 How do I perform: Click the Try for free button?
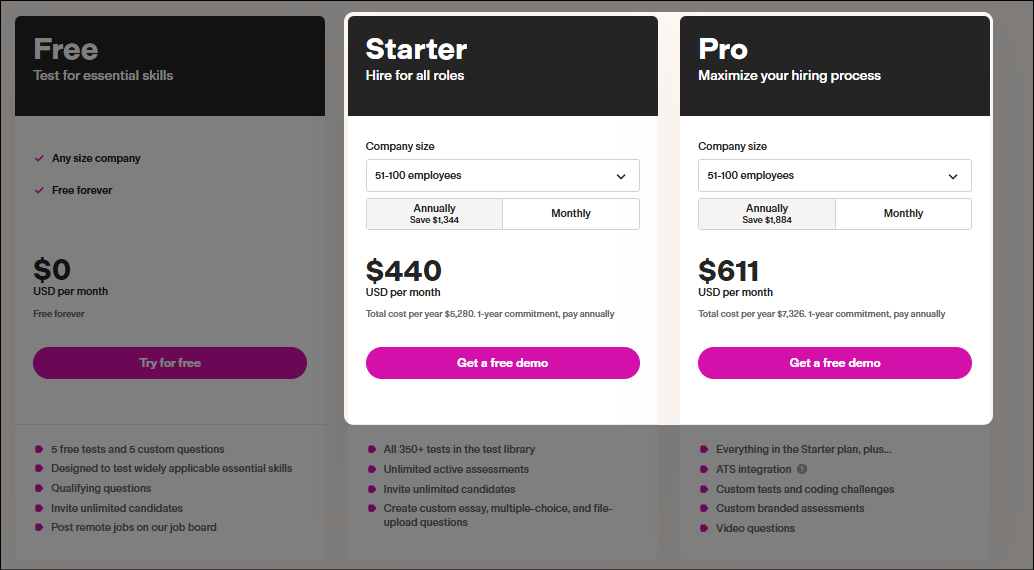170,363
